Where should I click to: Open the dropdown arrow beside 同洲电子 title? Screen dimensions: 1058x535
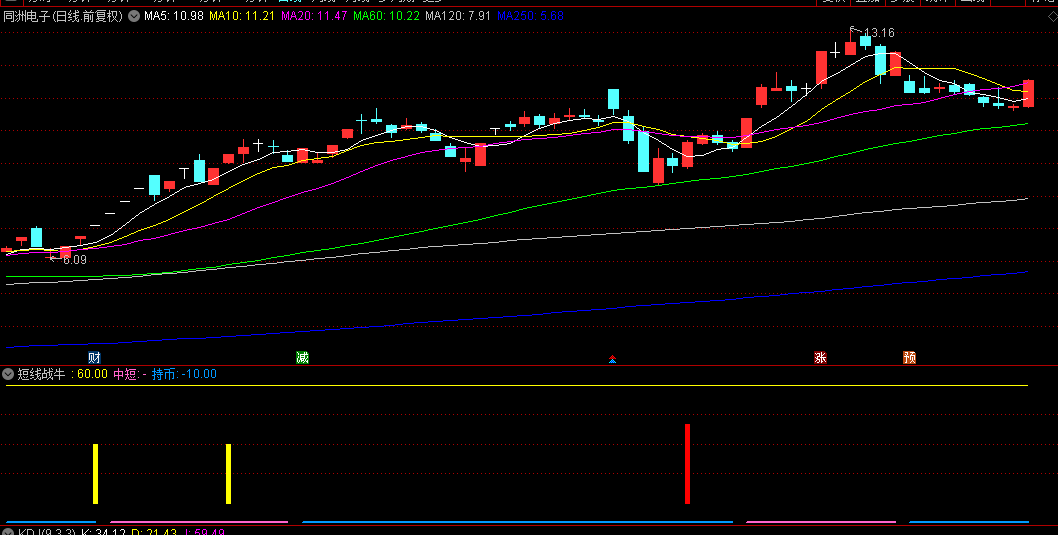[134, 16]
